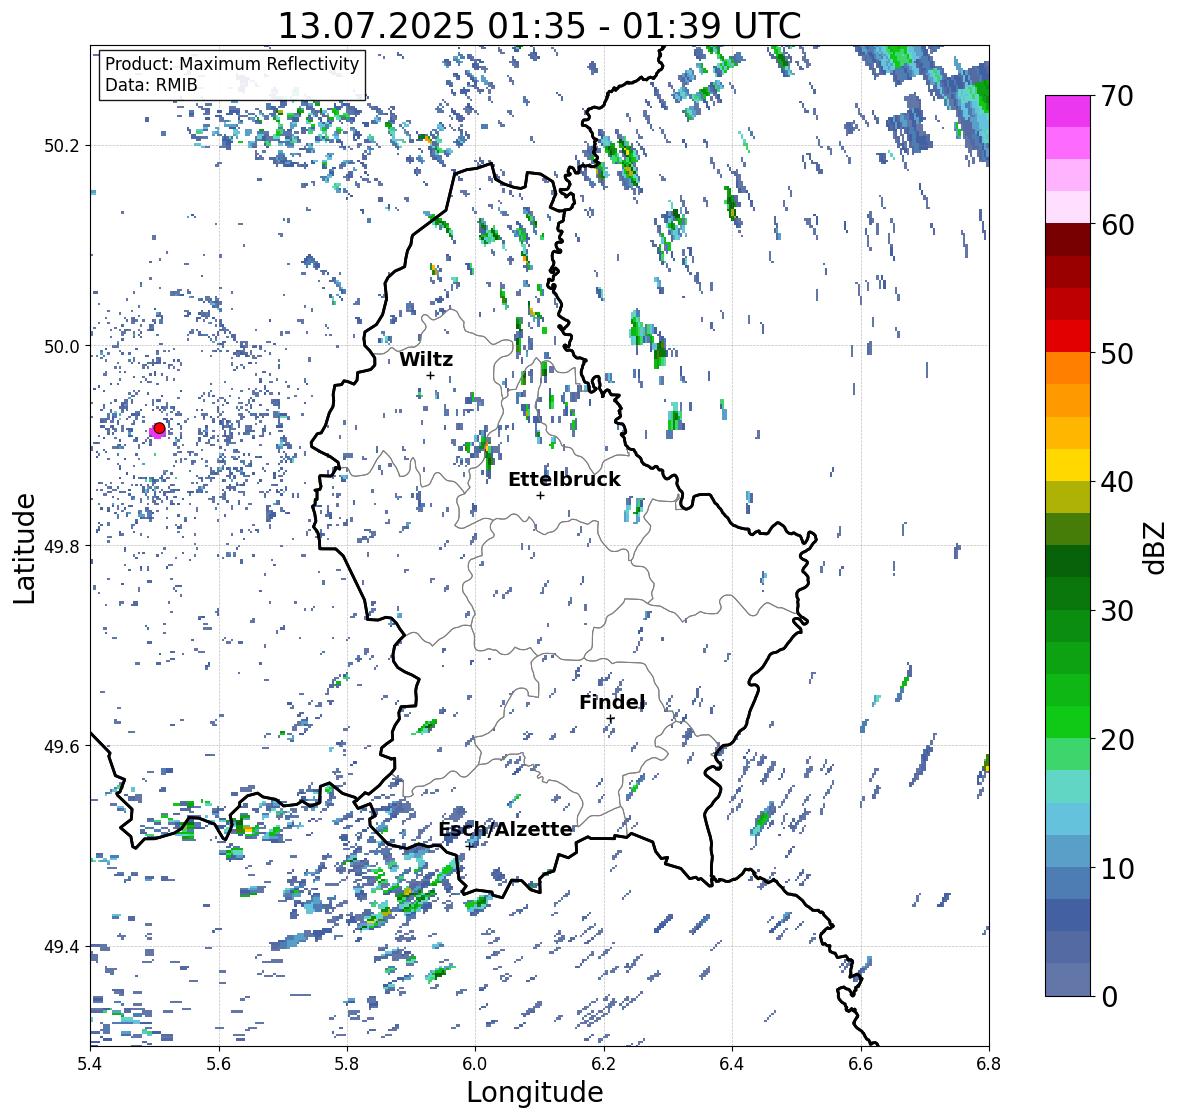Click the red dot radar marker
Image resolution: width=1179 pixels, height=1117 pixels.
[159, 428]
